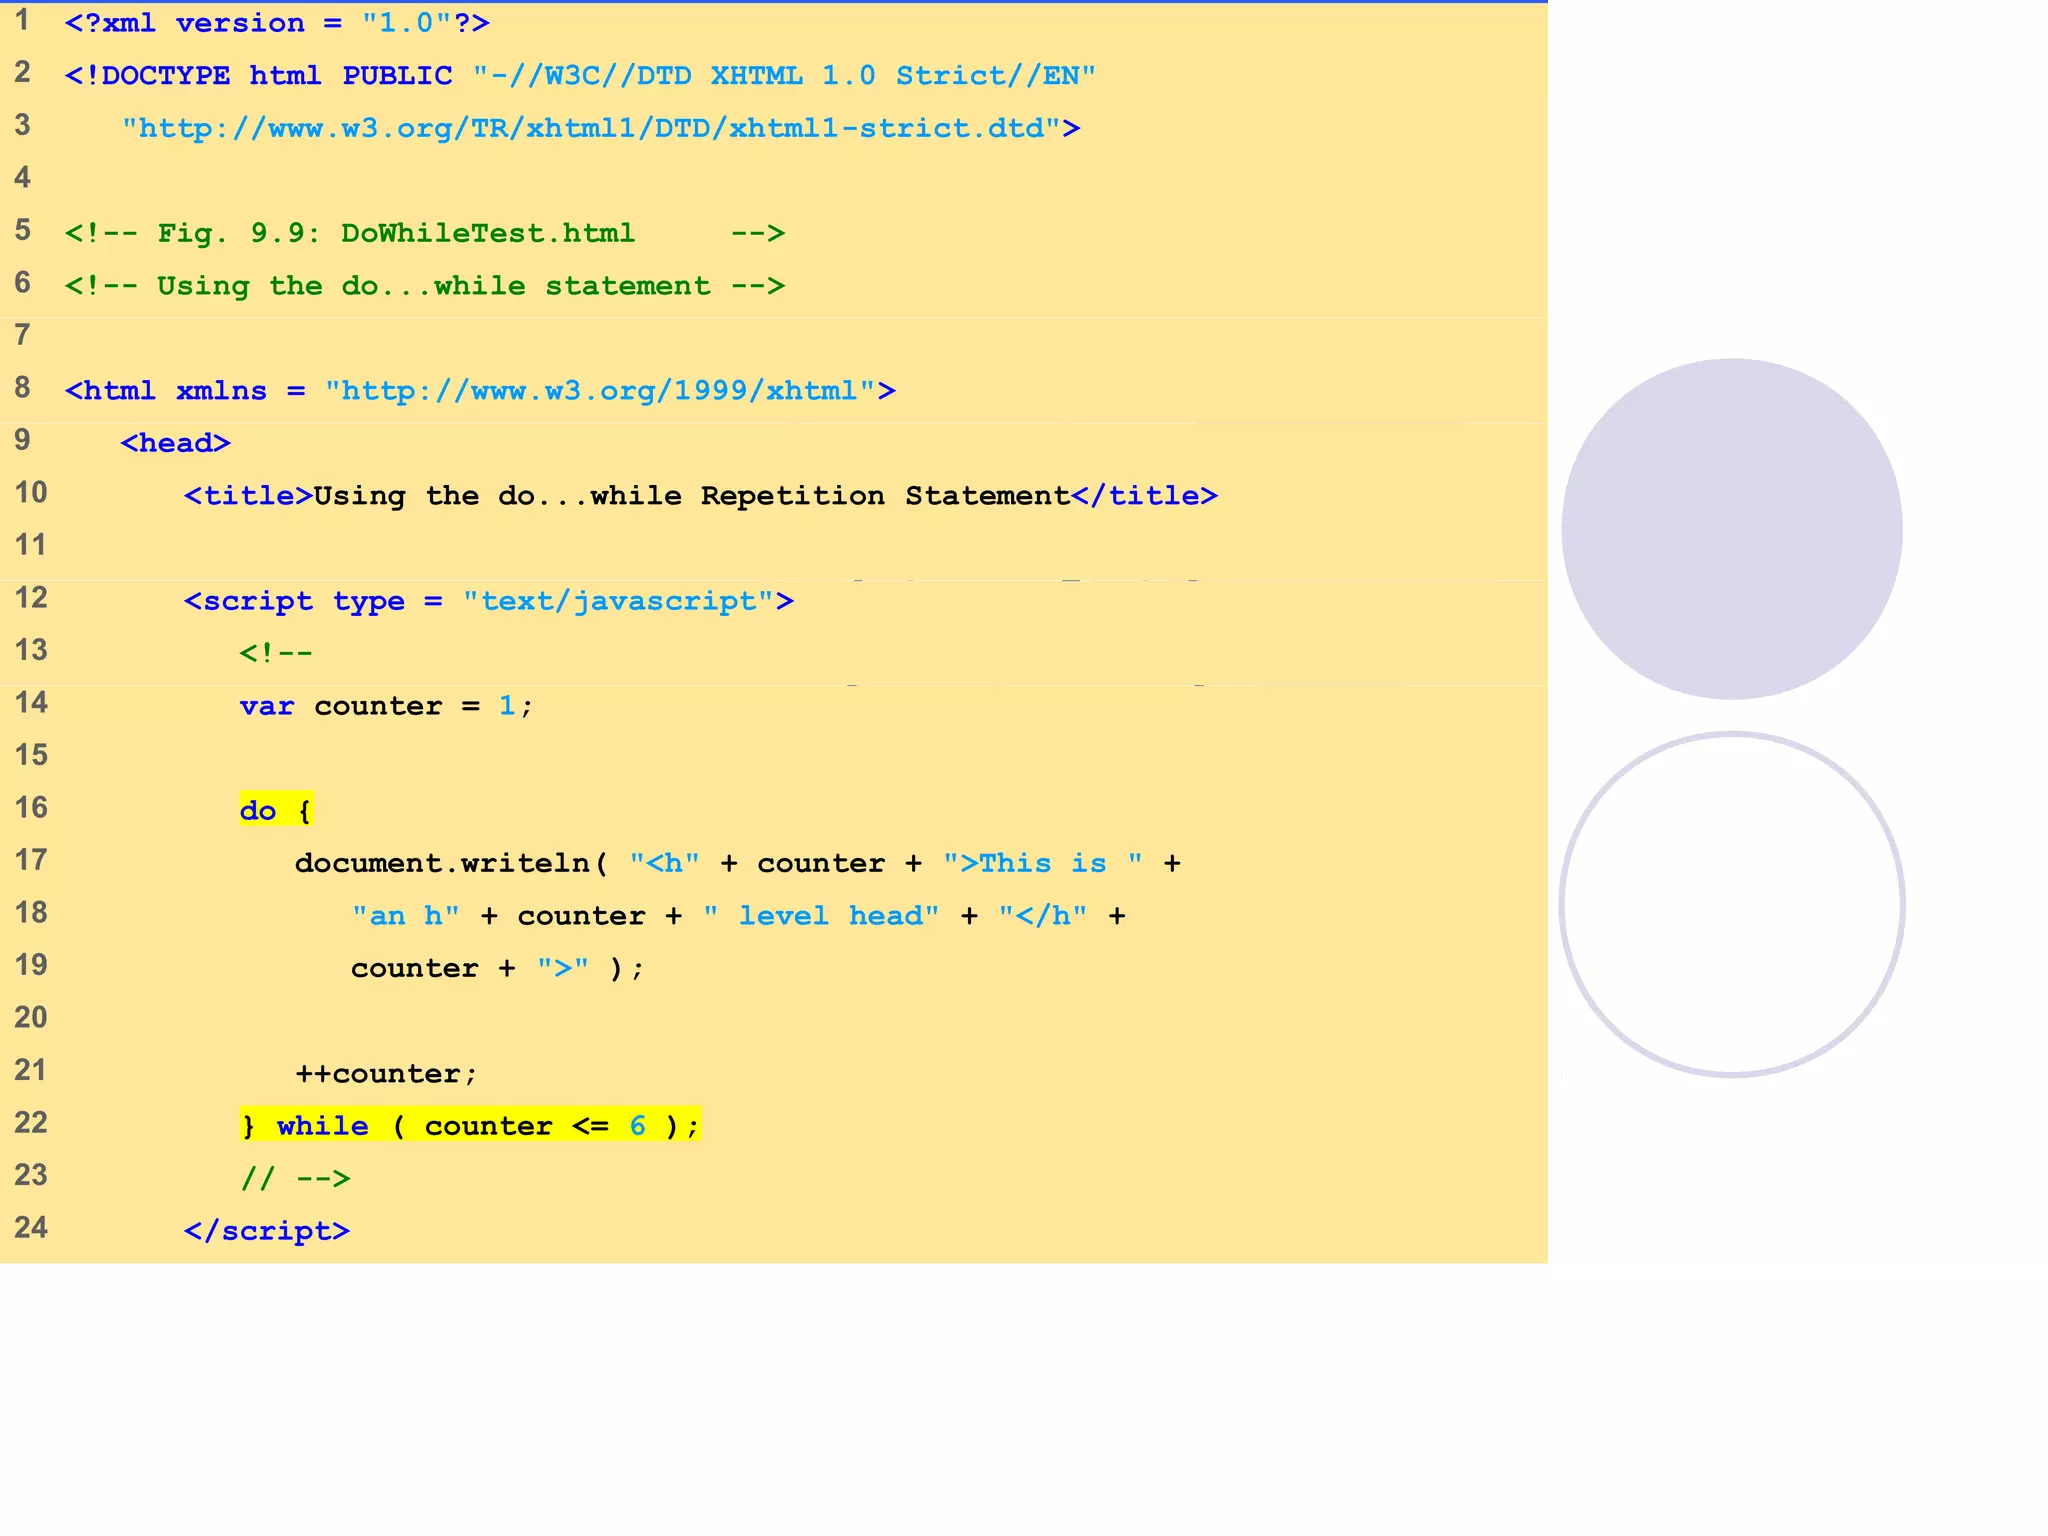Click line number 22

[x=31, y=1122]
